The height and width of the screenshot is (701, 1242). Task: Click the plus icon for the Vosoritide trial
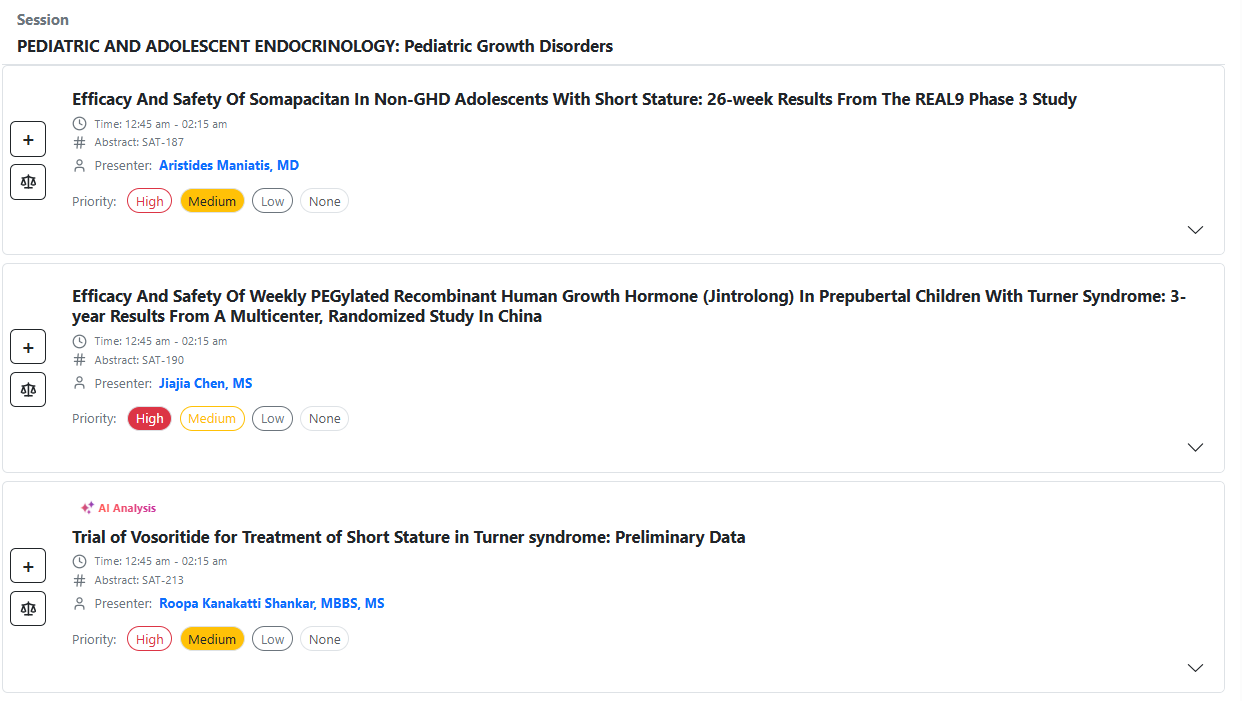click(x=28, y=567)
